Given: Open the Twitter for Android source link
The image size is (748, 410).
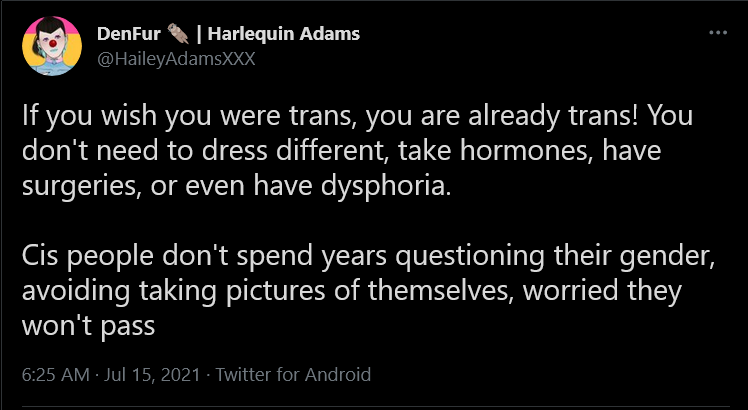Looking at the screenshot, I should click(293, 374).
